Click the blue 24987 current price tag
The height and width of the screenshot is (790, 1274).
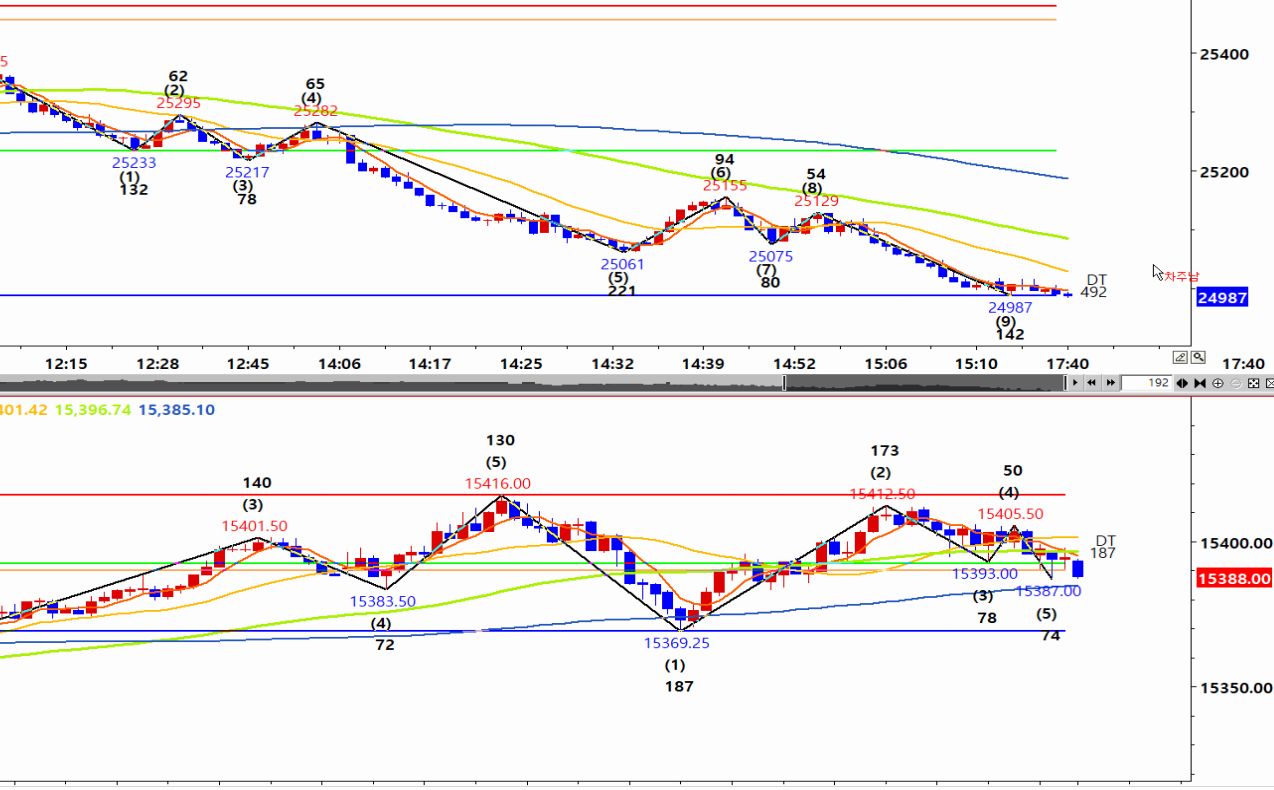[x=1222, y=297]
